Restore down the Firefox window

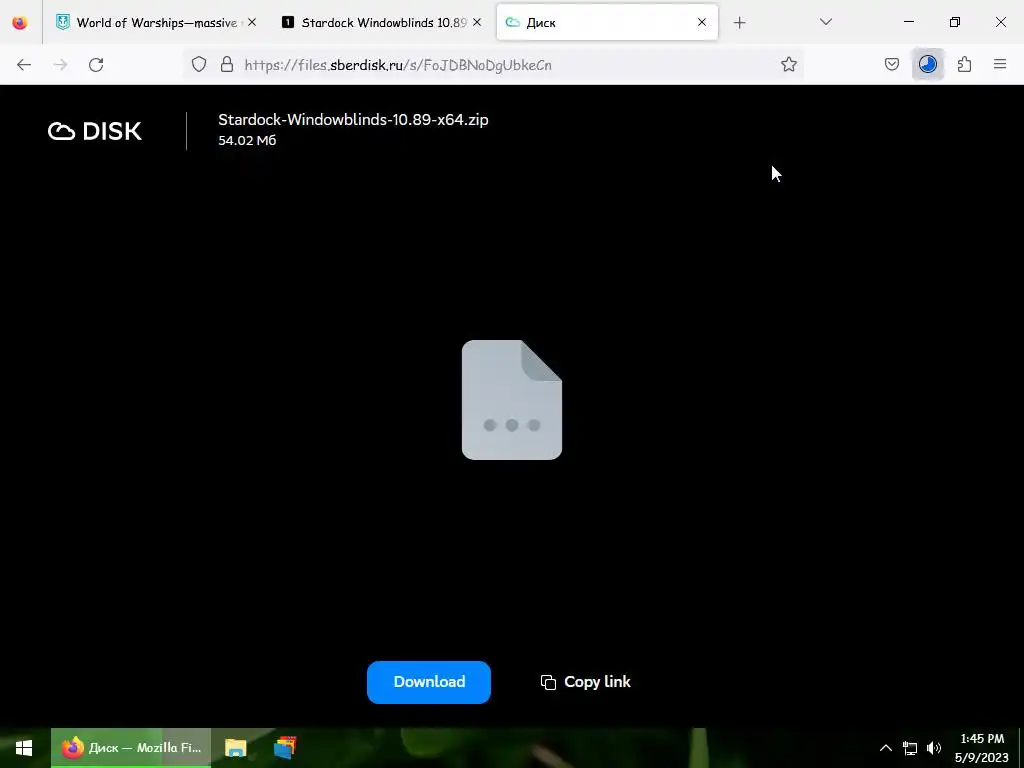(x=955, y=22)
